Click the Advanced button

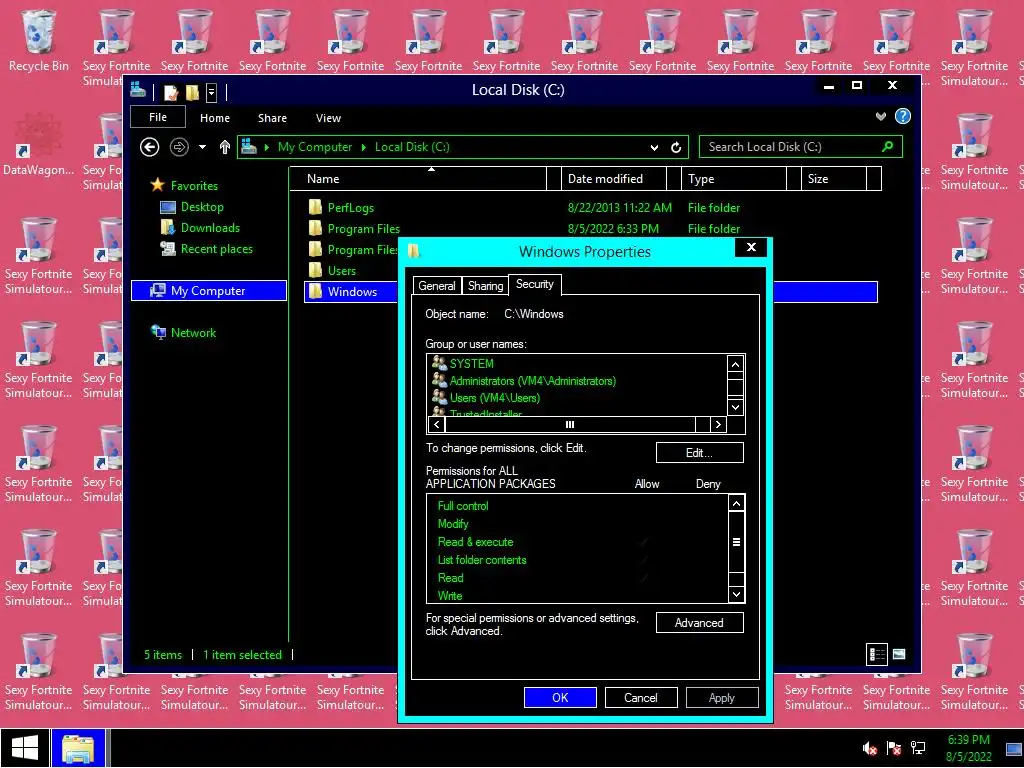tap(699, 622)
